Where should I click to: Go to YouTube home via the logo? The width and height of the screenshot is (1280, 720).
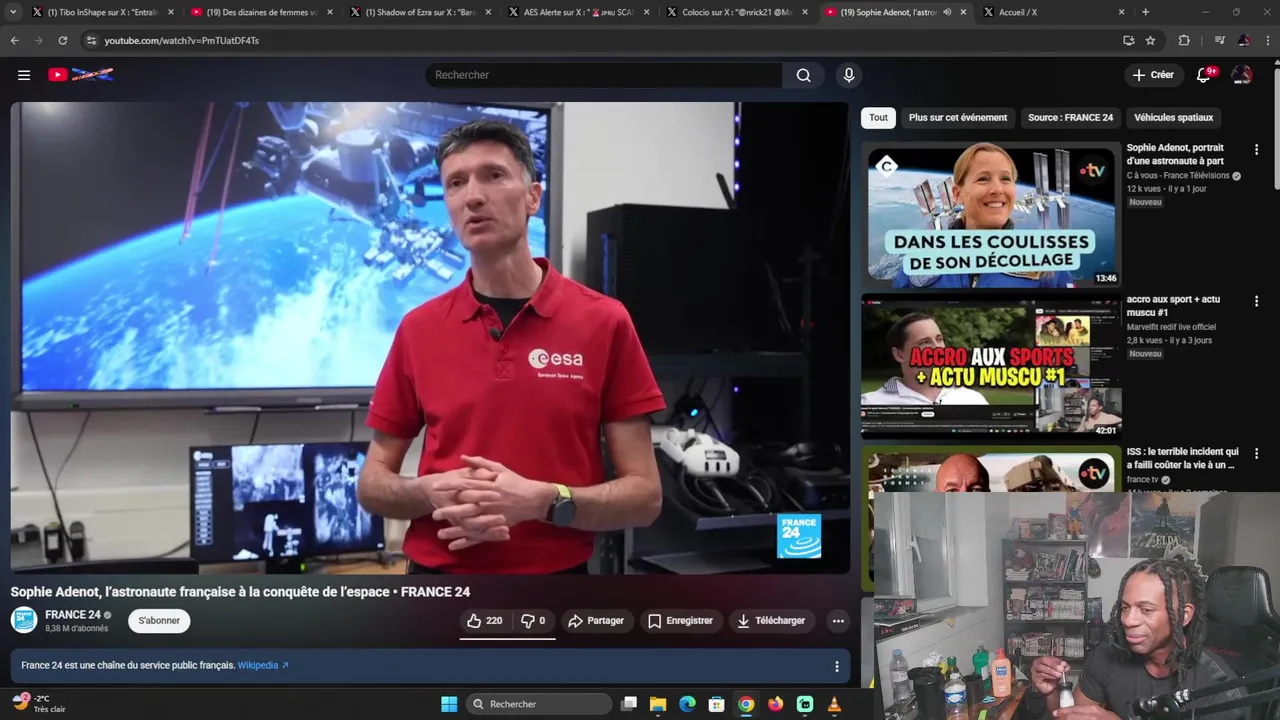[x=80, y=75]
